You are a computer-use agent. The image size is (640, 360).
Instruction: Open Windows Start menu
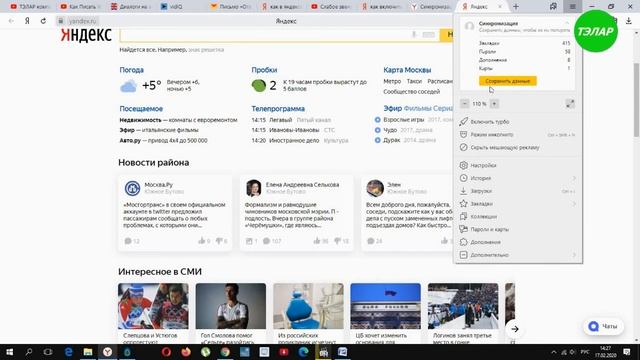9,352
